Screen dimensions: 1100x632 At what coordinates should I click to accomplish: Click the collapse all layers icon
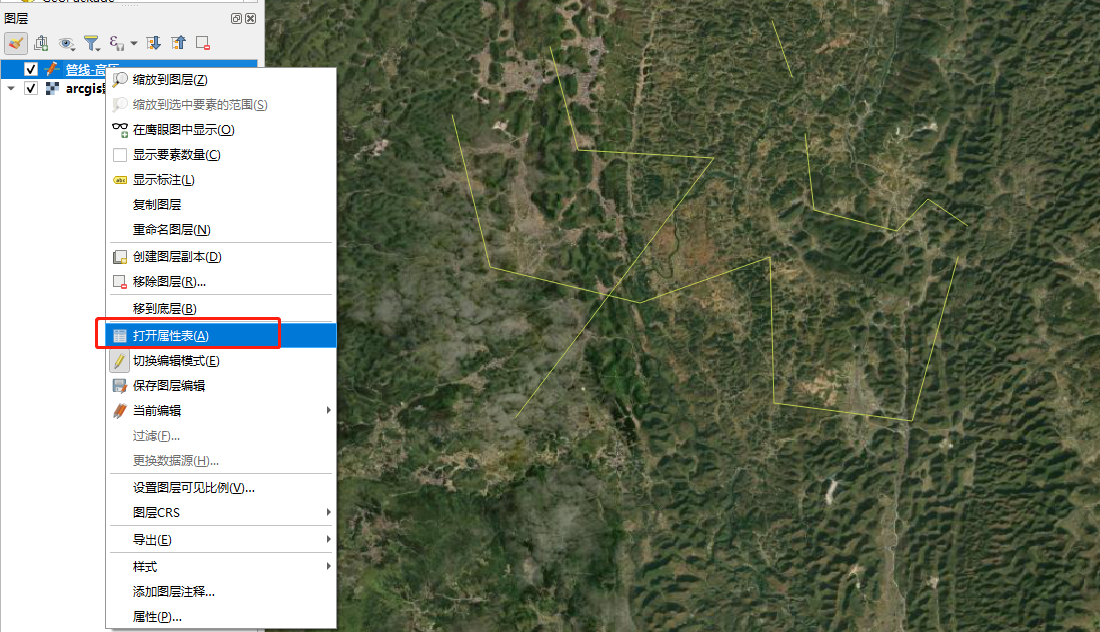pos(179,43)
